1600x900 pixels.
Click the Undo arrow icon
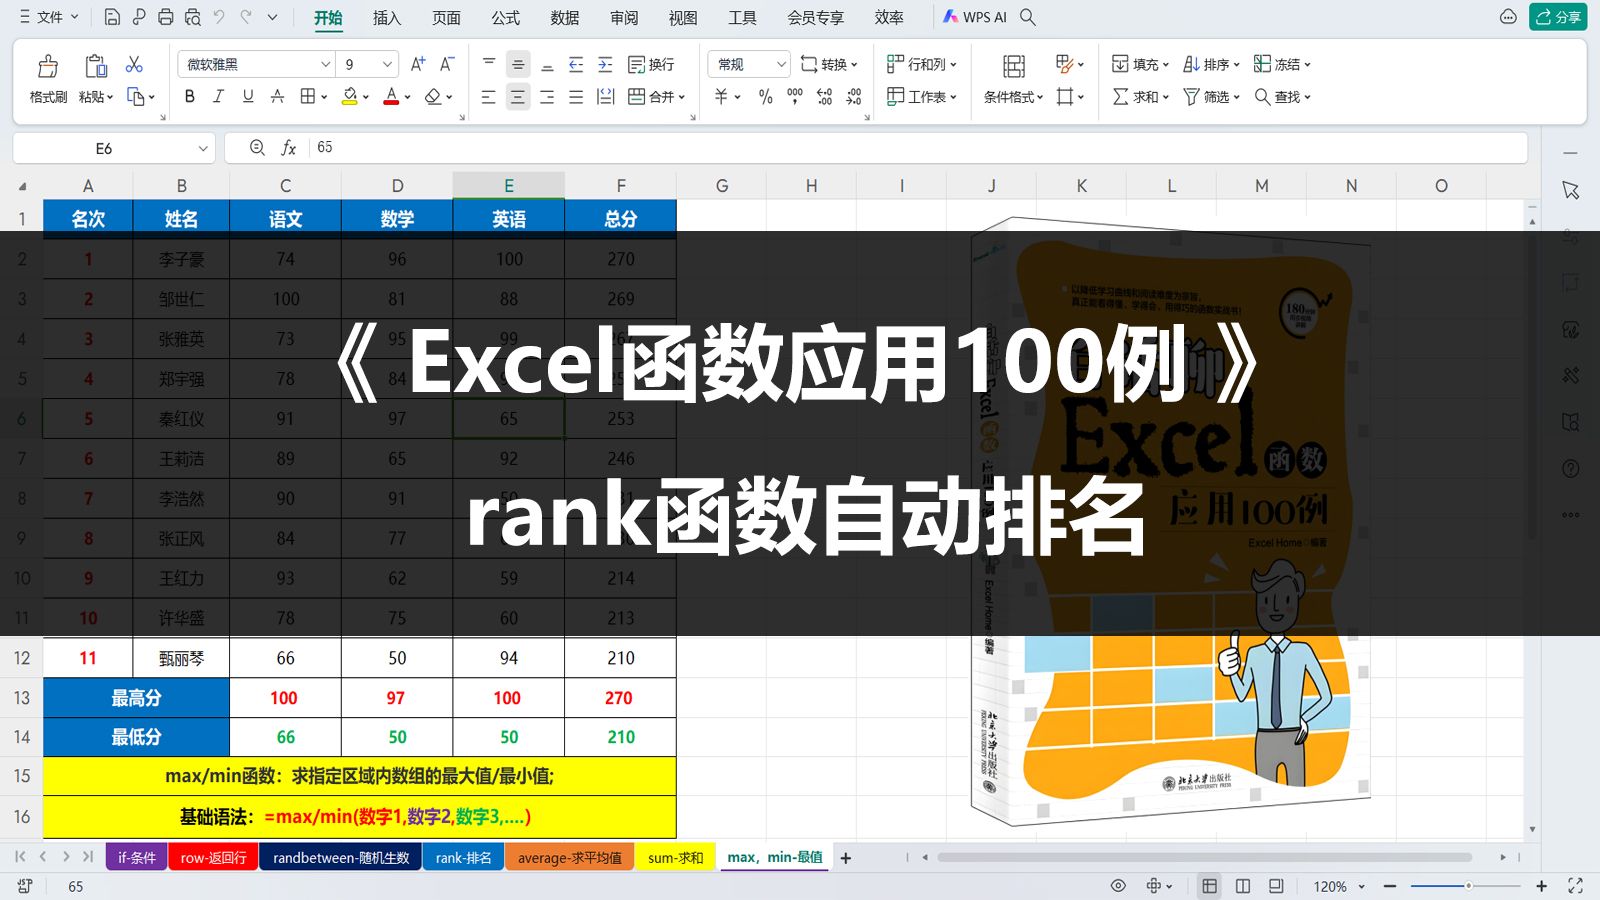click(219, 17)
